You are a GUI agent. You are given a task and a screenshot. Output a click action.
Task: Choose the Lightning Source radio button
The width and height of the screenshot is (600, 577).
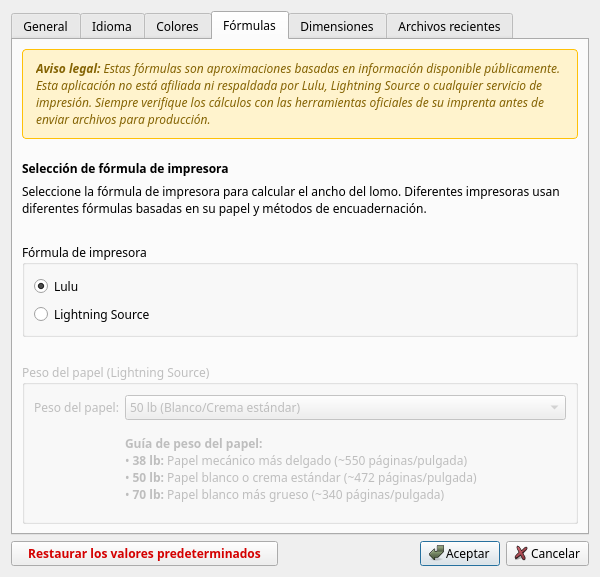coord(41,314)
